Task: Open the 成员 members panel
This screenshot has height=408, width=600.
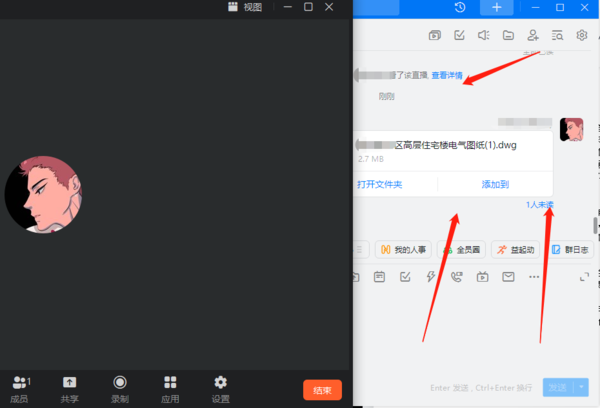Action: [x=21, y=388]
